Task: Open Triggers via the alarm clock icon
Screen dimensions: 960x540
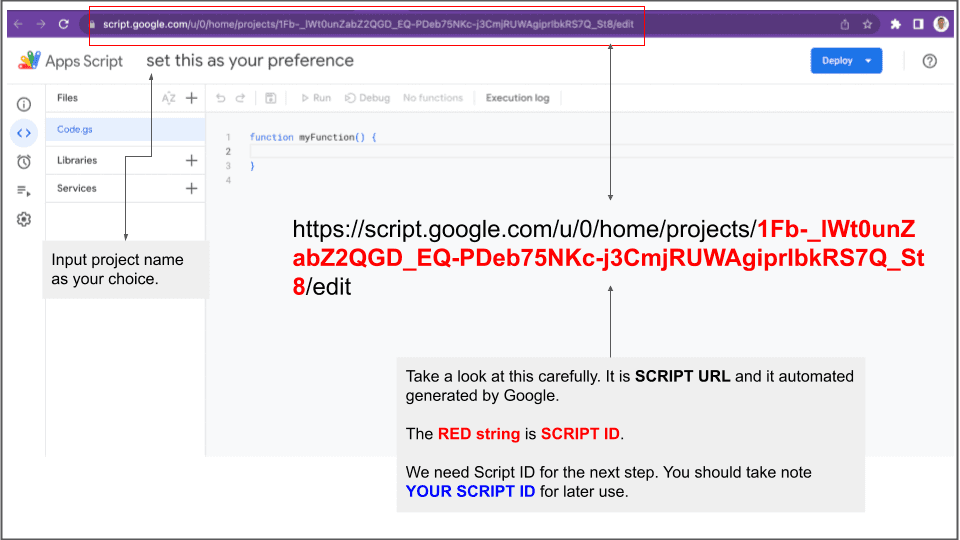Action: [24, 162]
